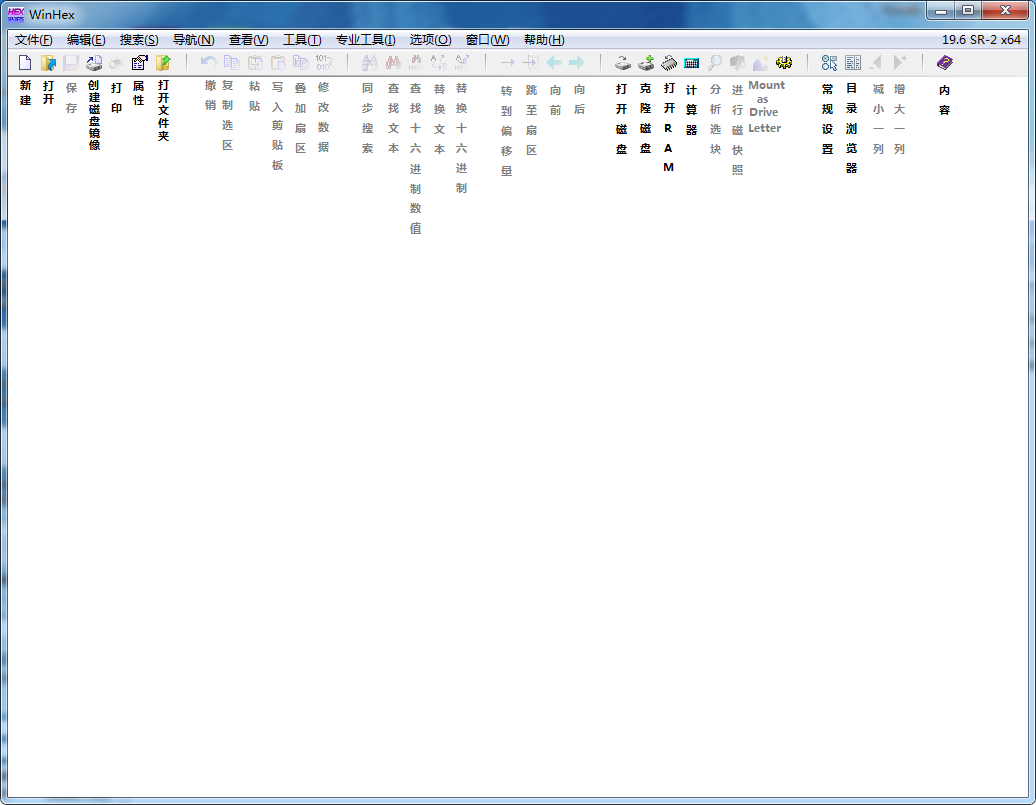Open Disk using the 打开磁盘 icon
1036x805 pixels.
click(x=622, y=63)
